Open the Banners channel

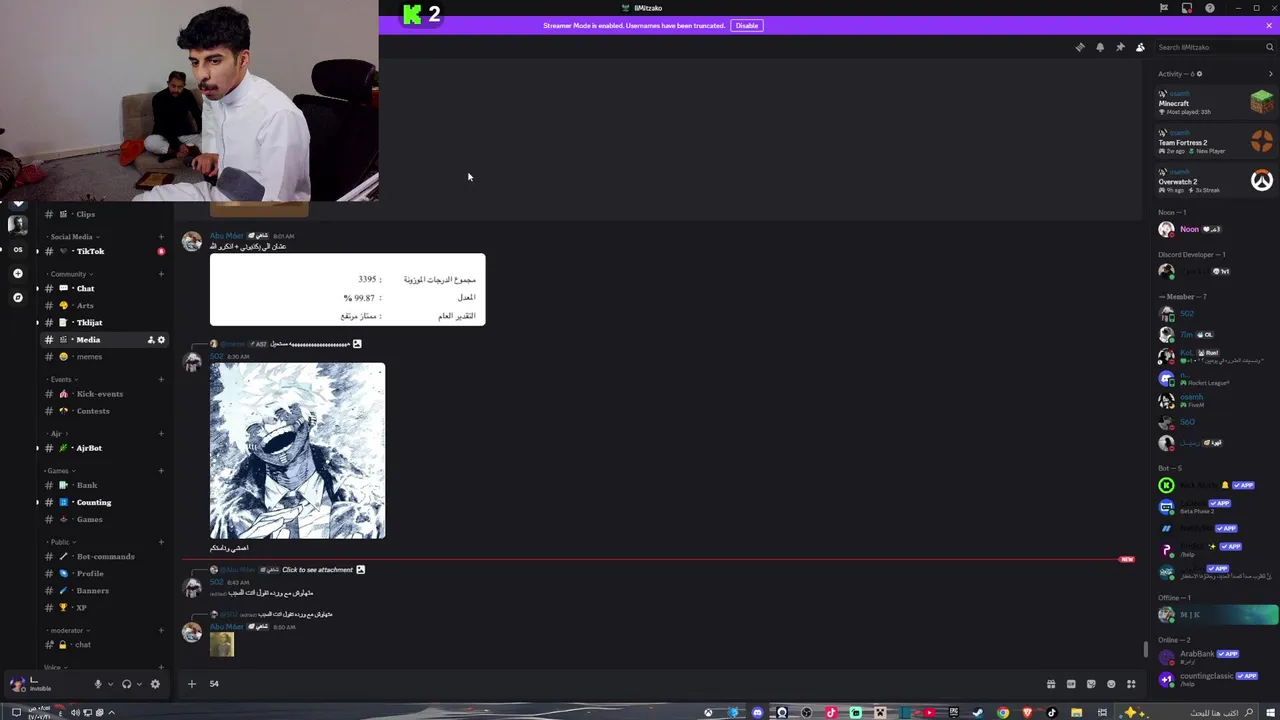[x=105, y=590]
